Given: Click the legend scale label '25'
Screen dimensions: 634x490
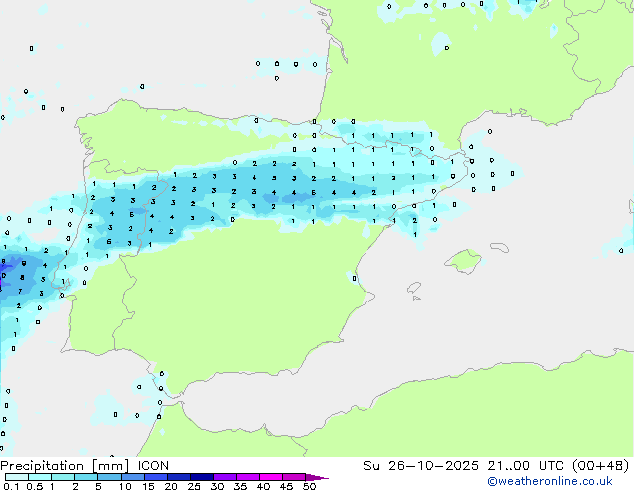Looking at the screenshot, I should (x=194, y=486).
